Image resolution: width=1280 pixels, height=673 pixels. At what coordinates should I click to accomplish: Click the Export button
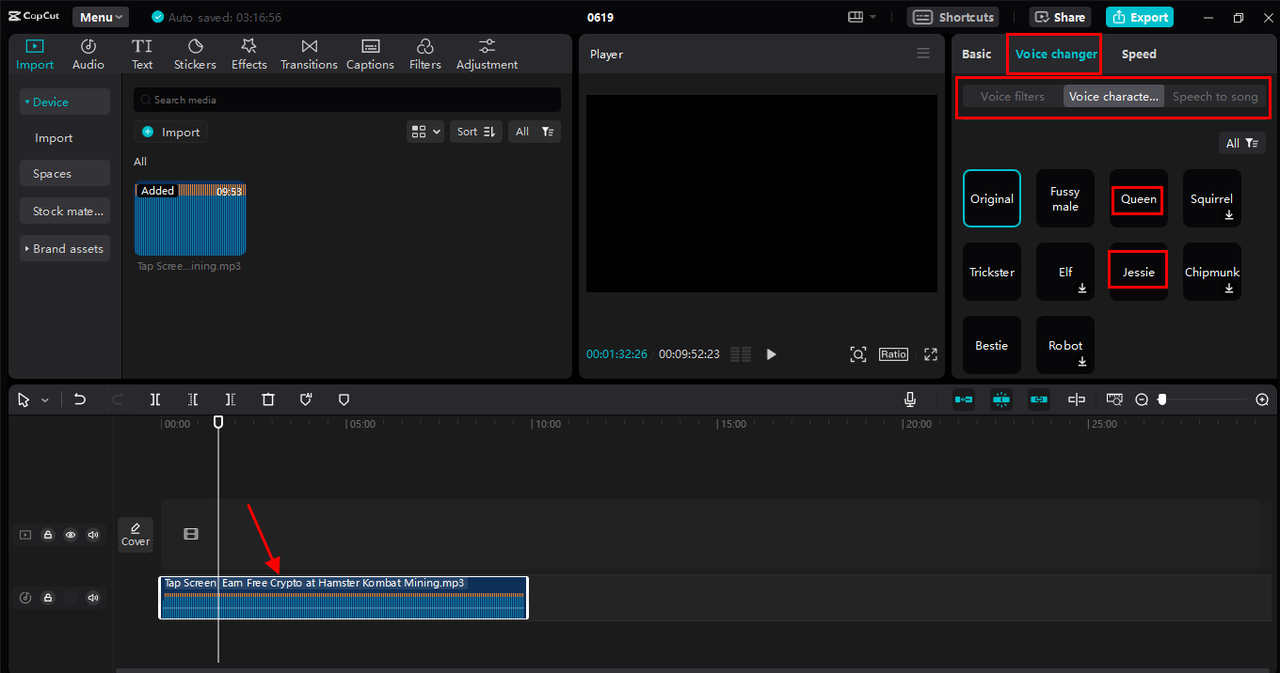tap(1140, 17)
